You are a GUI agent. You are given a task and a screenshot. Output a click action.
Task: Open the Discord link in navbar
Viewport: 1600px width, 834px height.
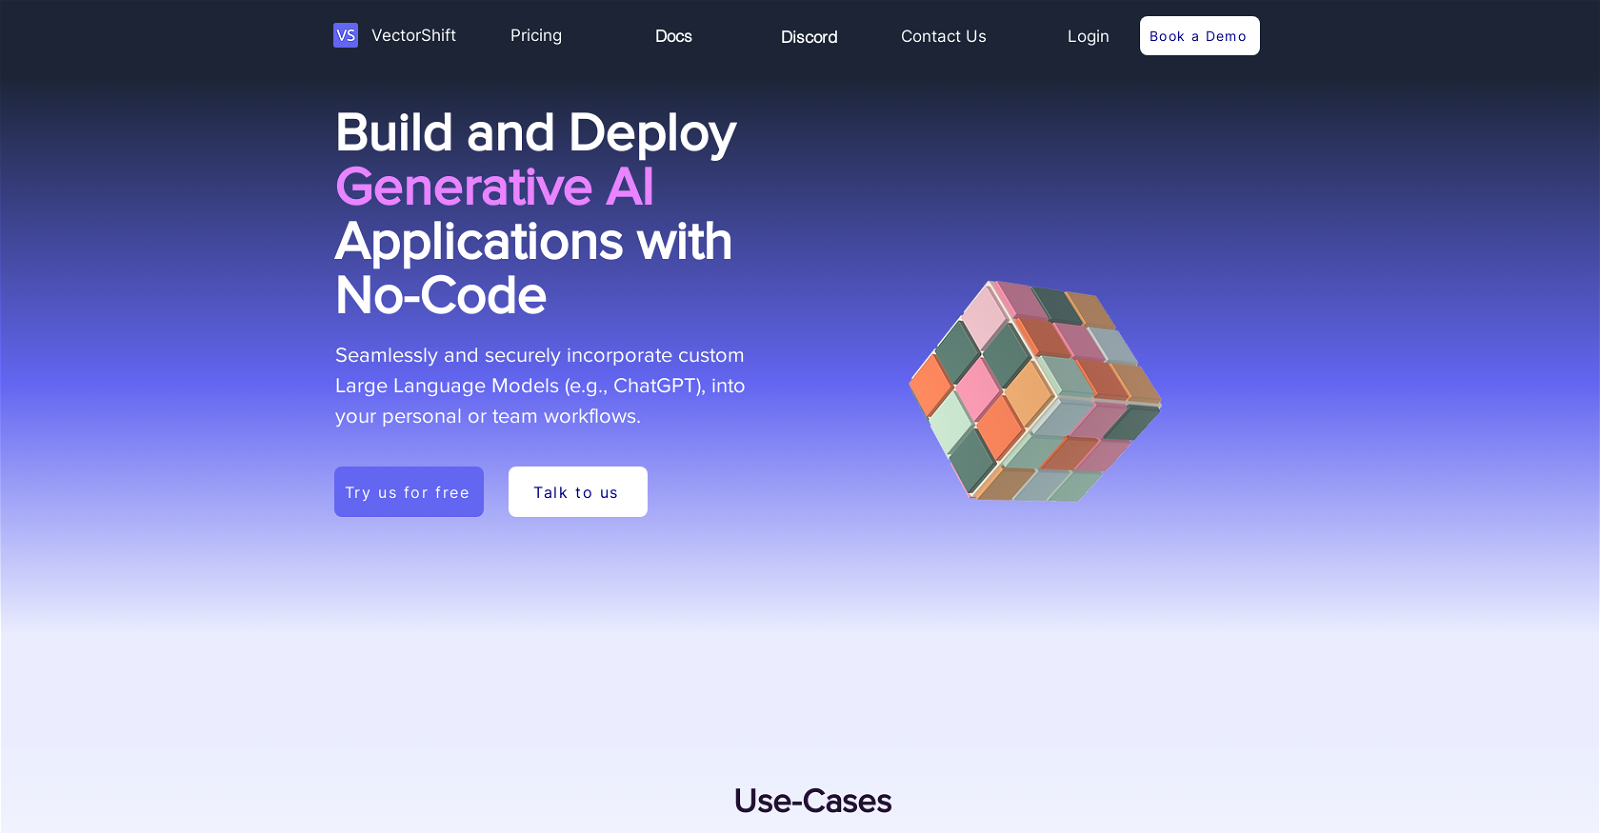click(809, 37)
